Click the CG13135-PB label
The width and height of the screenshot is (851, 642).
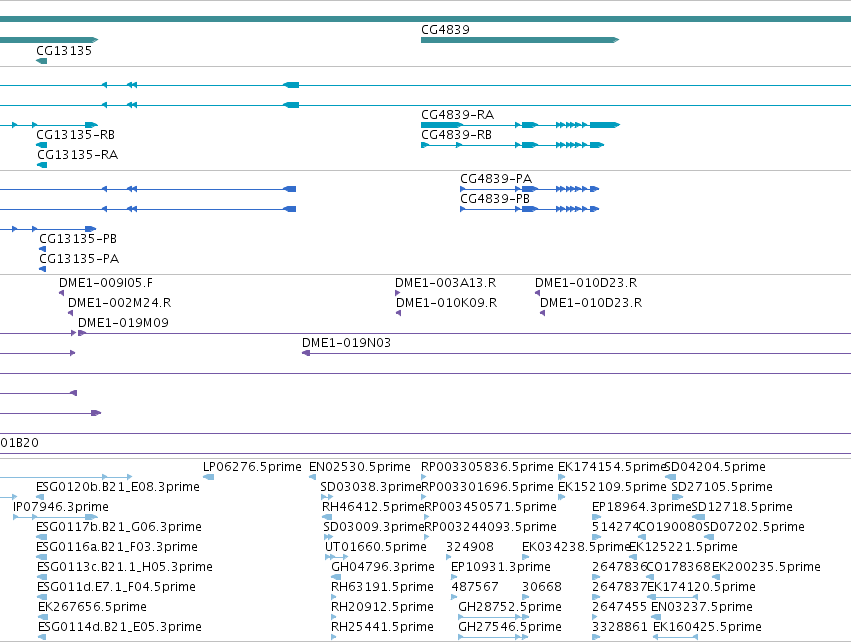(x=78, y=239)
